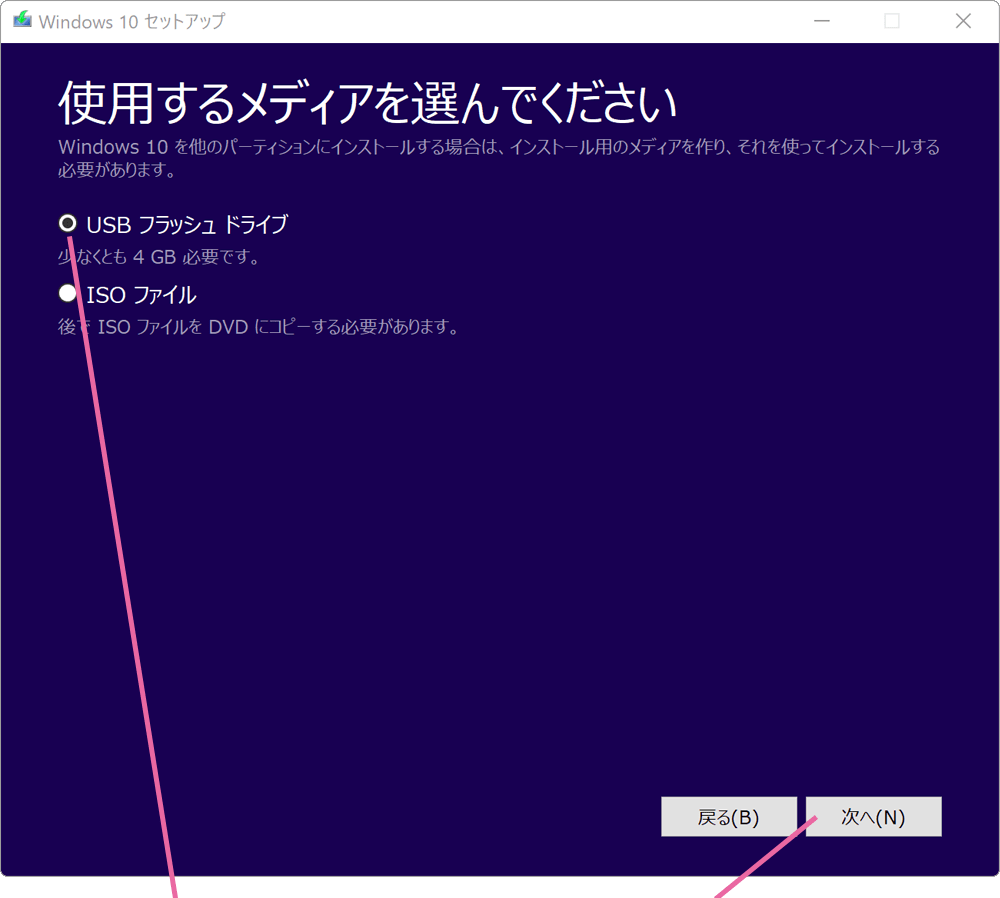Click the ISO note about copying to DVD
Image resolution: width=1000 pixels, height=898 pixels.
point(258,327)
